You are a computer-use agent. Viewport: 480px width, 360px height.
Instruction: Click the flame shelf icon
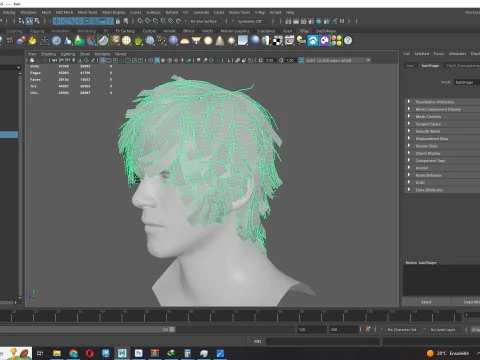(x=32, y=41)
